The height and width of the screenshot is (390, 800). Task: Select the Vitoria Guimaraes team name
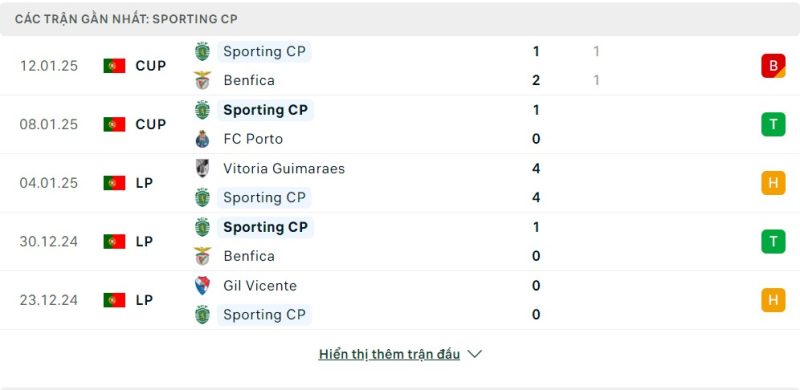click(284, 168)
